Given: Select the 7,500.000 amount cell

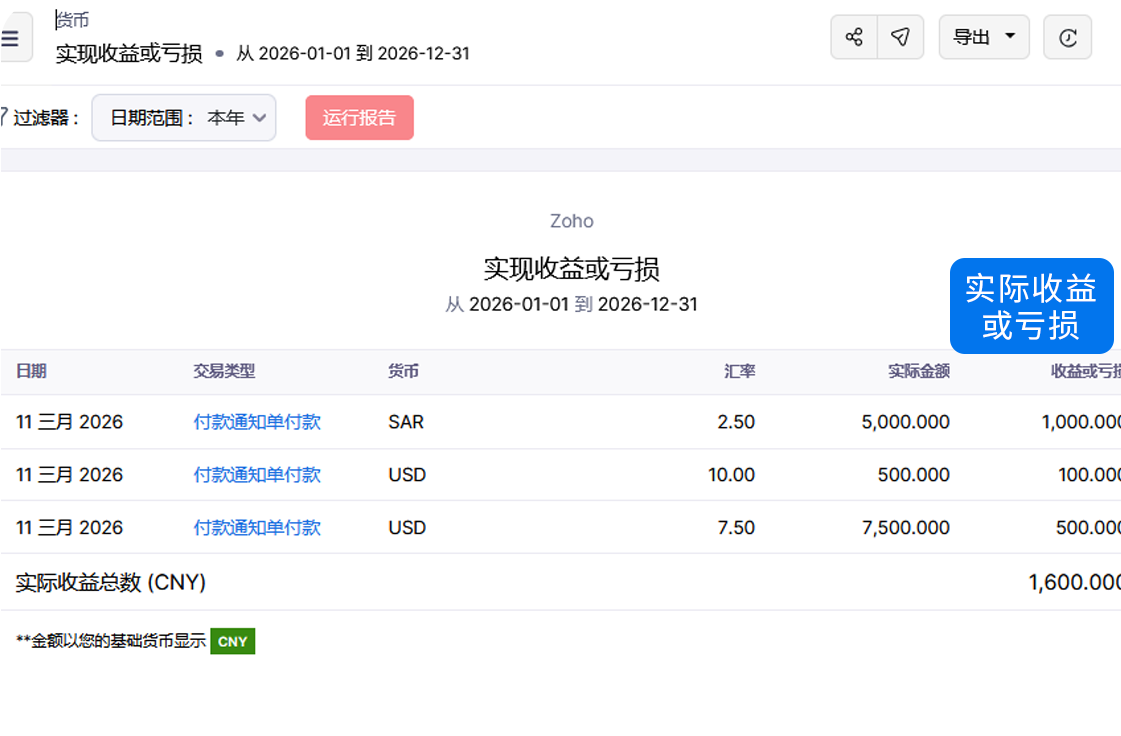Looking at the screenshot, I should pos(905,528).
